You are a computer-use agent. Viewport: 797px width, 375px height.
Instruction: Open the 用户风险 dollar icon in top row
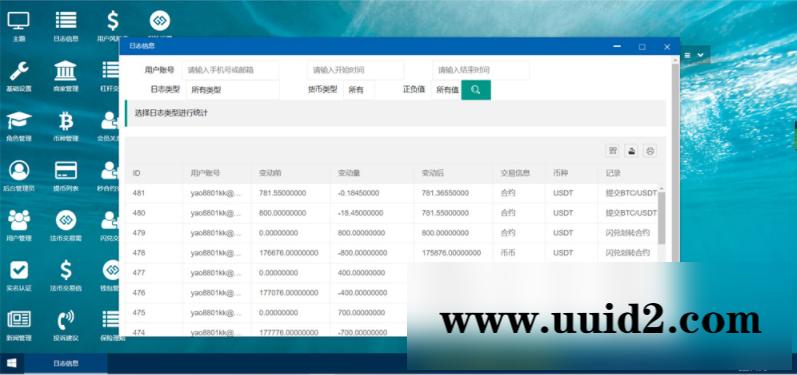tap(112, 21)
